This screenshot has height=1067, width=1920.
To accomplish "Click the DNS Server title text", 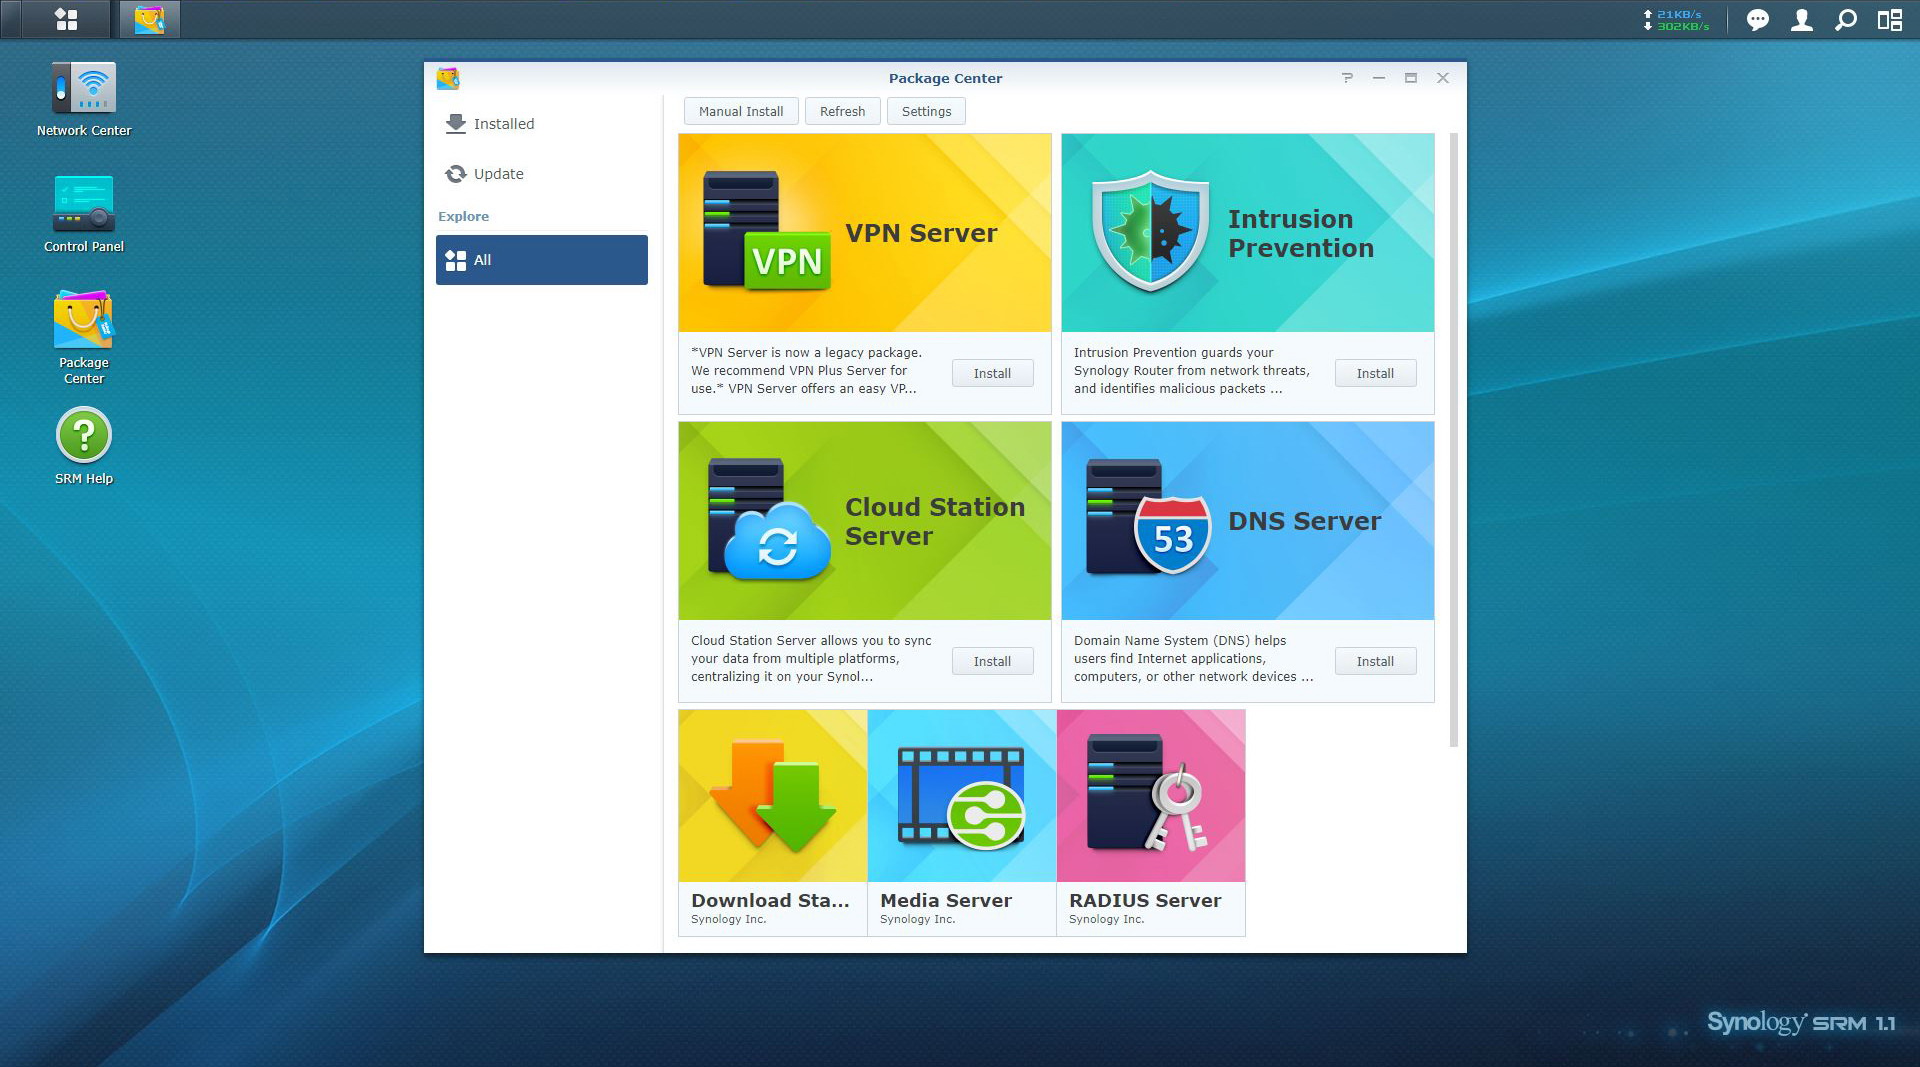I will point(1304,521).
